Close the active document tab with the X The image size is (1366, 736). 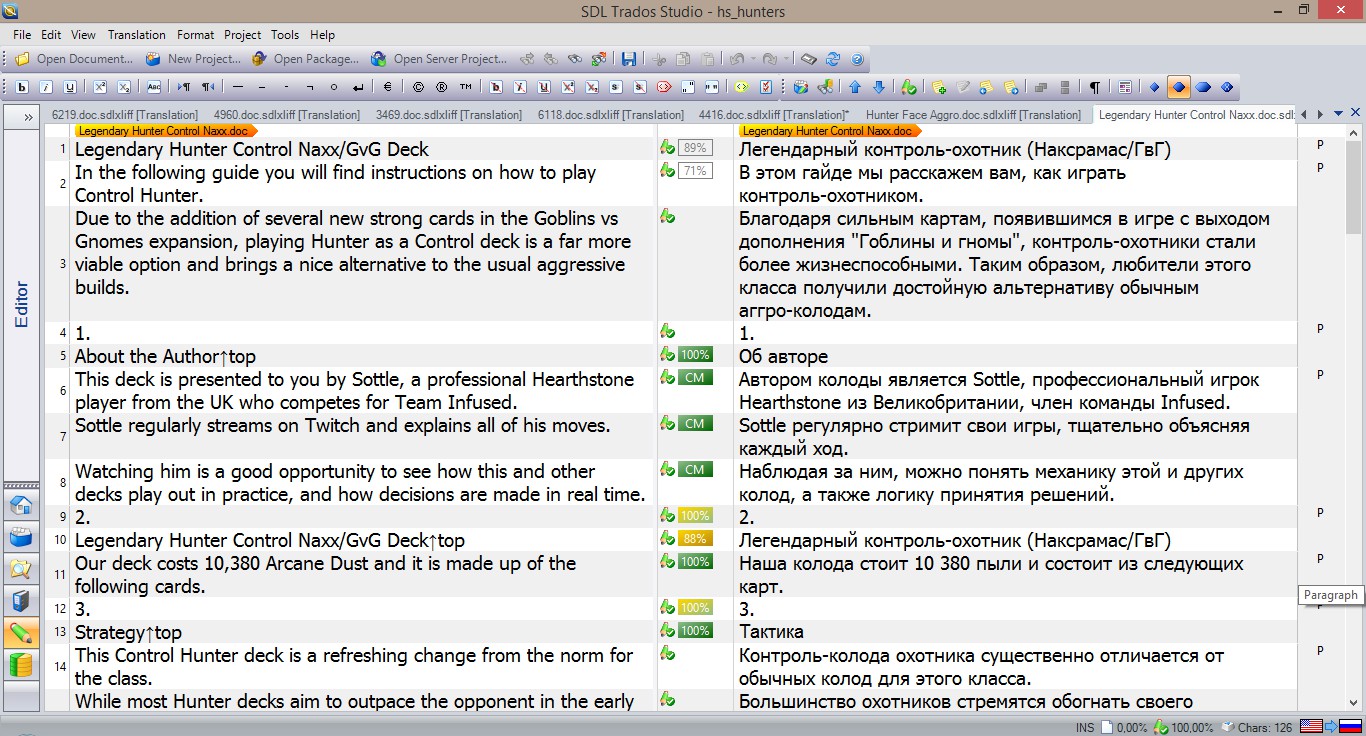tap(1355, 113)
